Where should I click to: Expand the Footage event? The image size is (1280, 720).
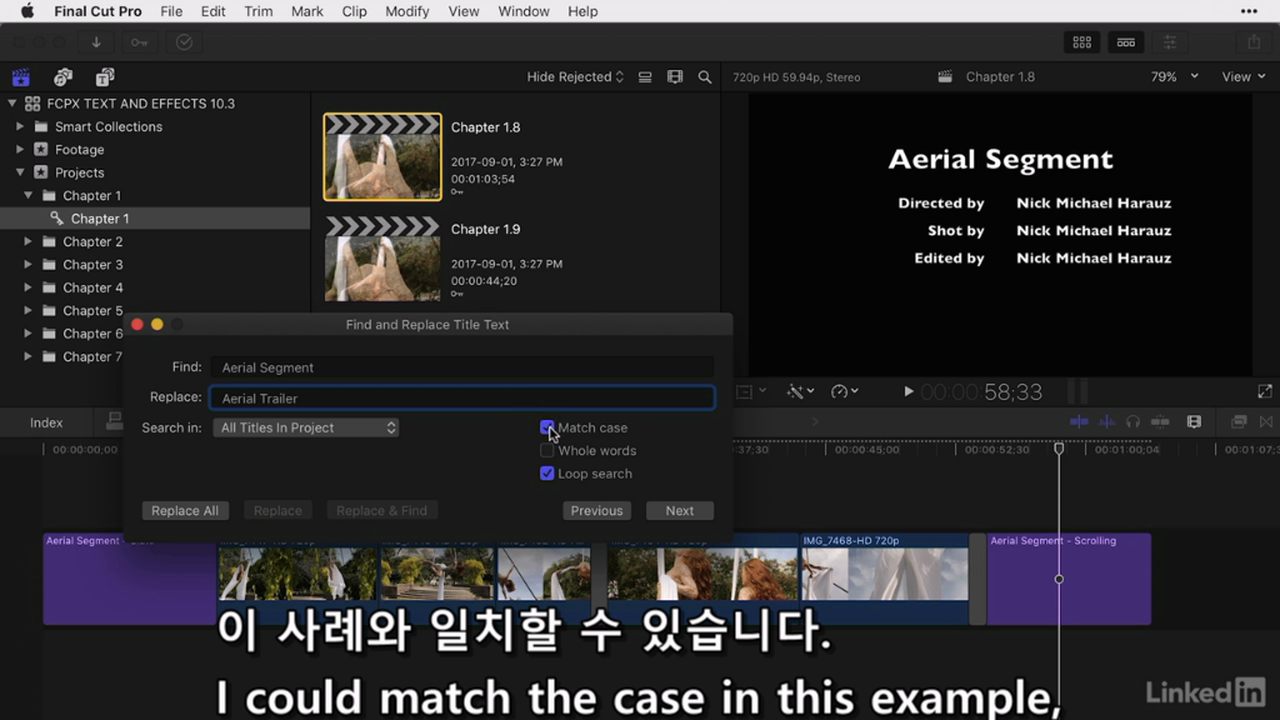(20, 149)
